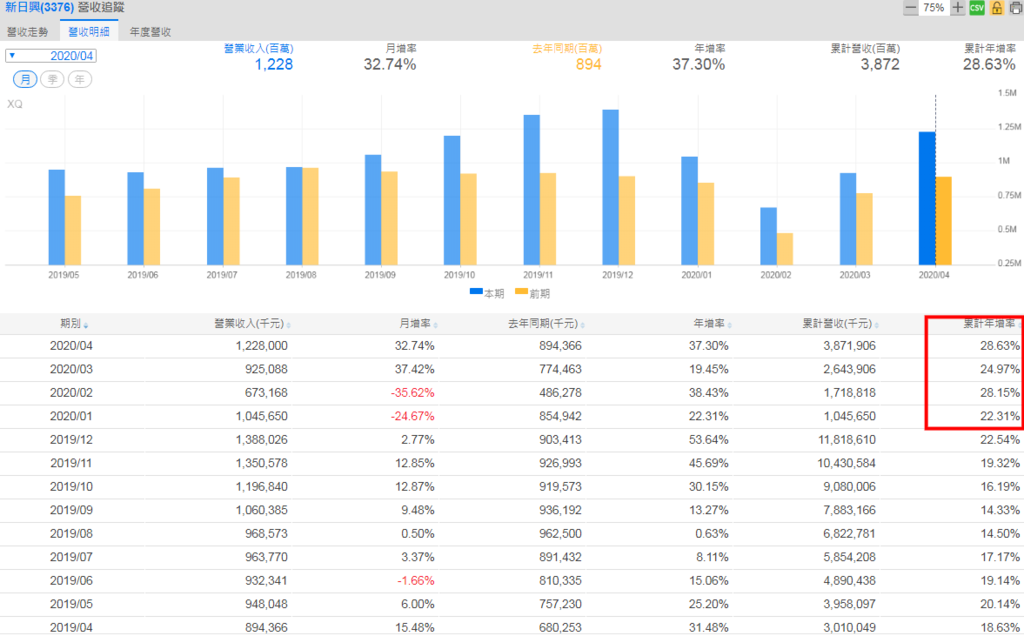Select the 2020/03 table row period
1024x636 pixels.
click(x=71, y=370)
